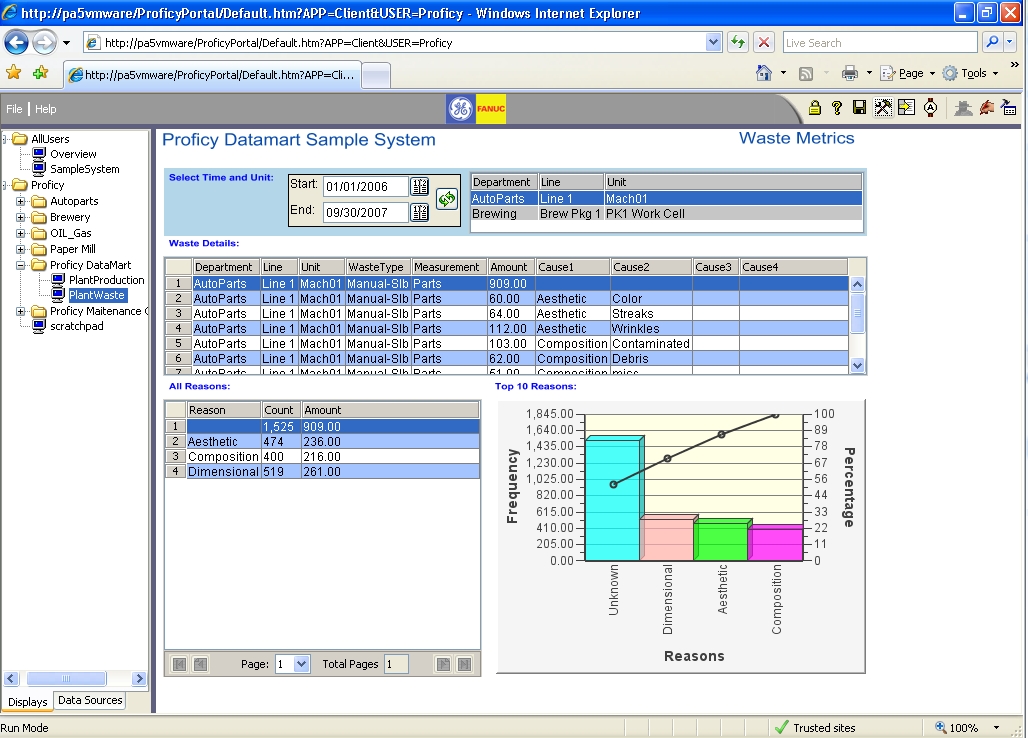Viewport: 1028px width, 738px height.
Task: Select the AllUsers folder
Action: (50, 139)
